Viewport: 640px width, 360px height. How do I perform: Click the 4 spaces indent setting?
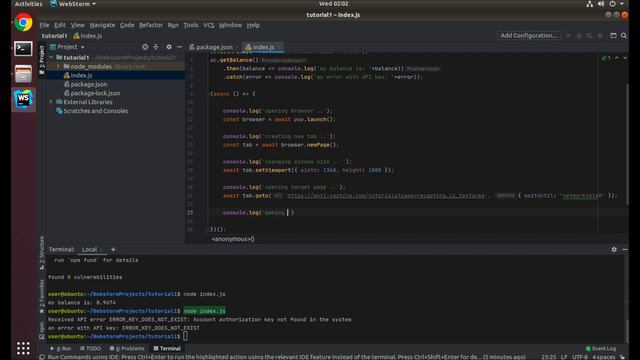point(604,357)
